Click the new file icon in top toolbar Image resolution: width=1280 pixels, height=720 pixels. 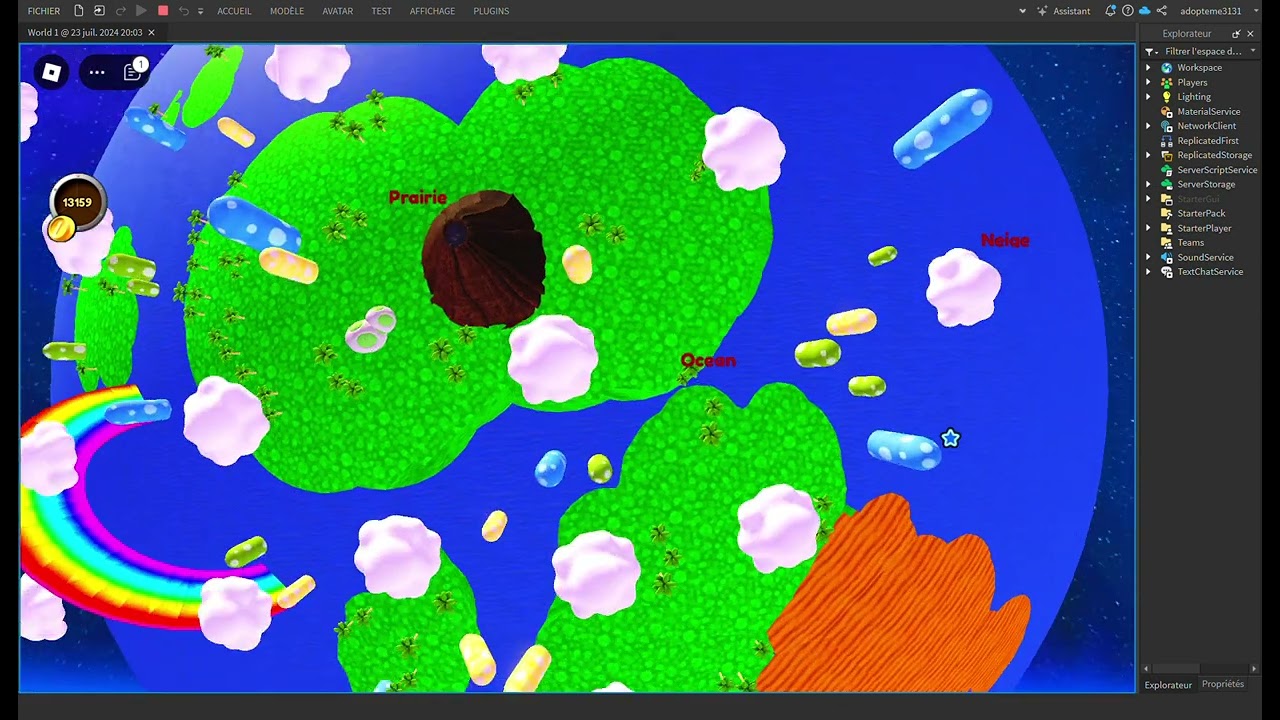(79, 11)
